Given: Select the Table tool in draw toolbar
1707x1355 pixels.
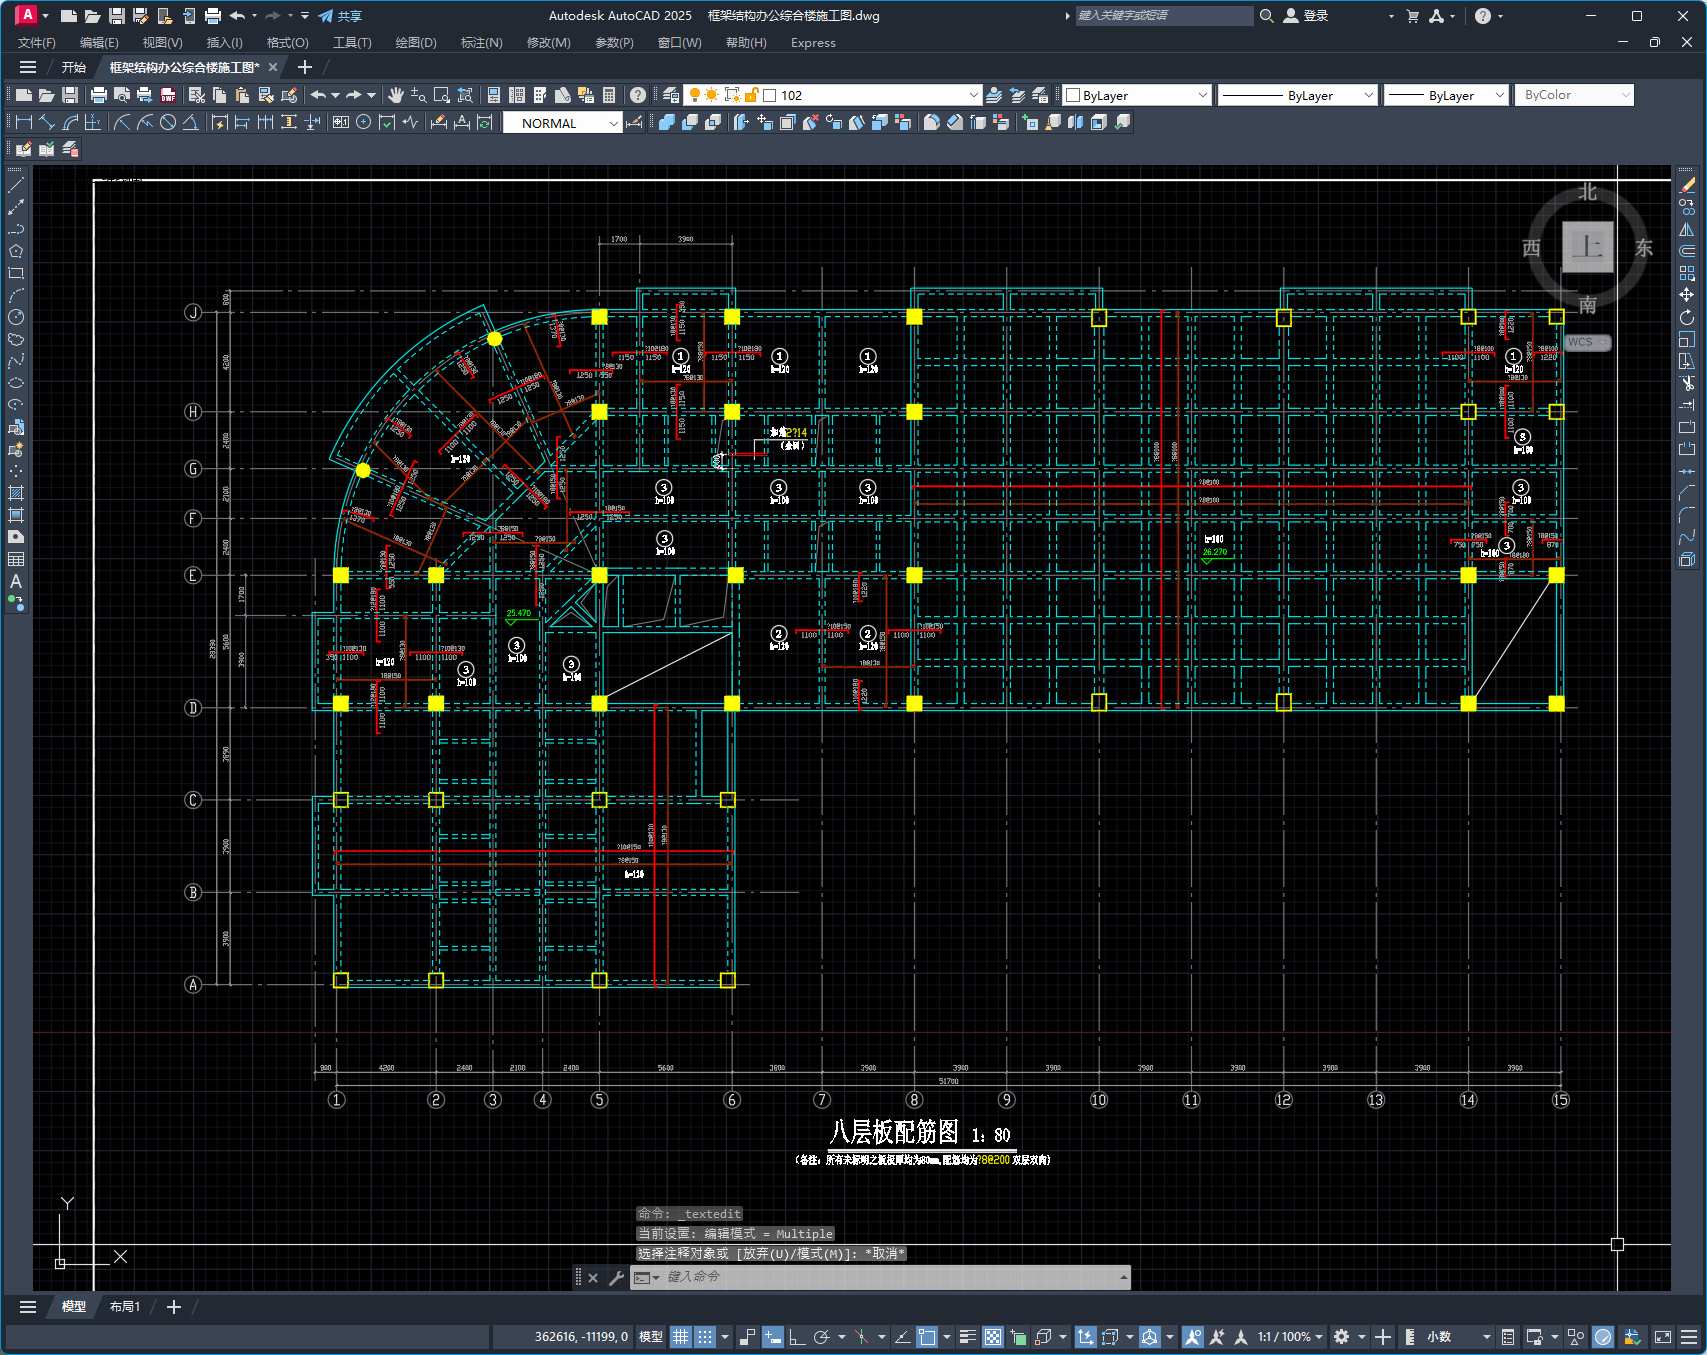Looking at the screenshot, I should 16,559.
